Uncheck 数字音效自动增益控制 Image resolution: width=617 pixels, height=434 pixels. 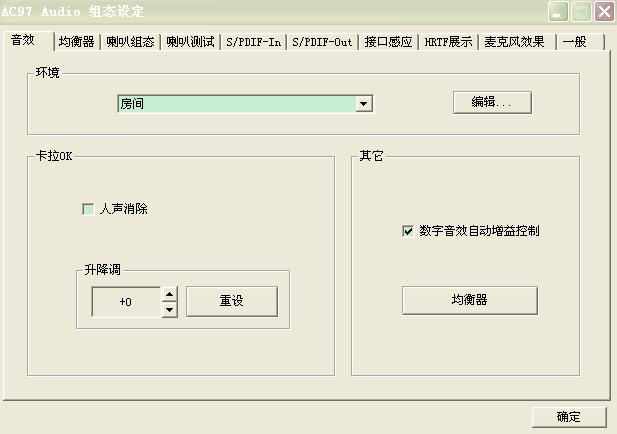point(408,231)
